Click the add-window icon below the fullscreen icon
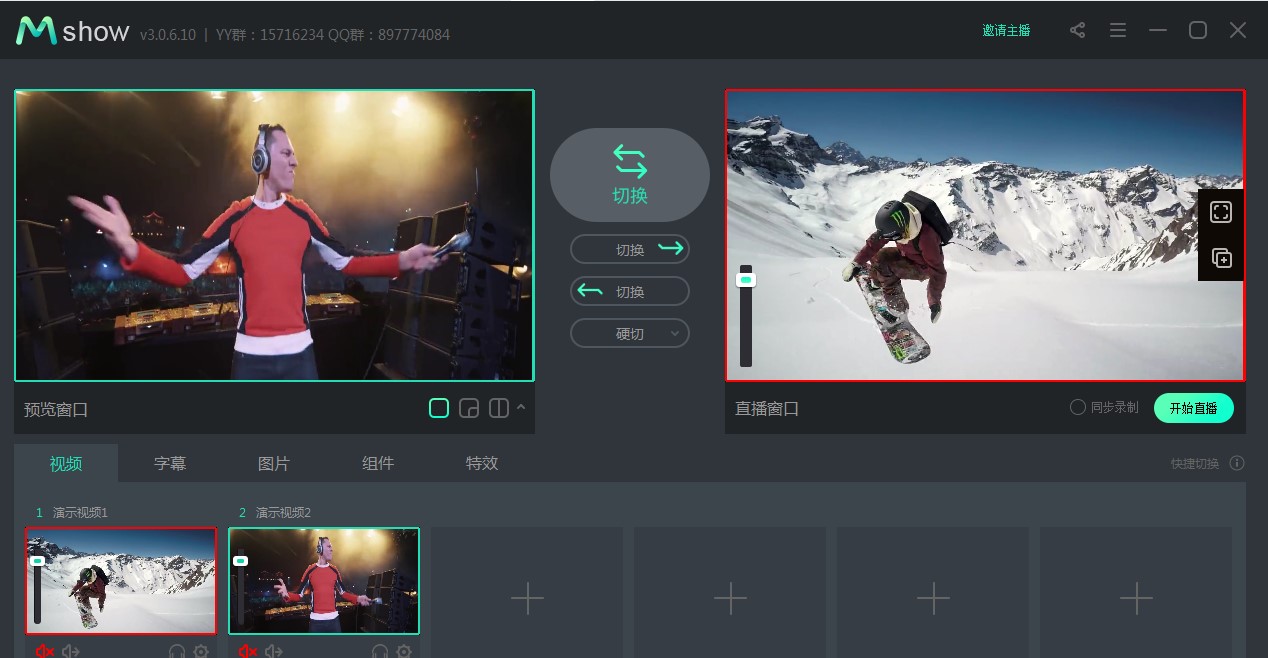The height and width of the screenshot is (658, 1268). pyautogui.click(x=1221, y=258)
